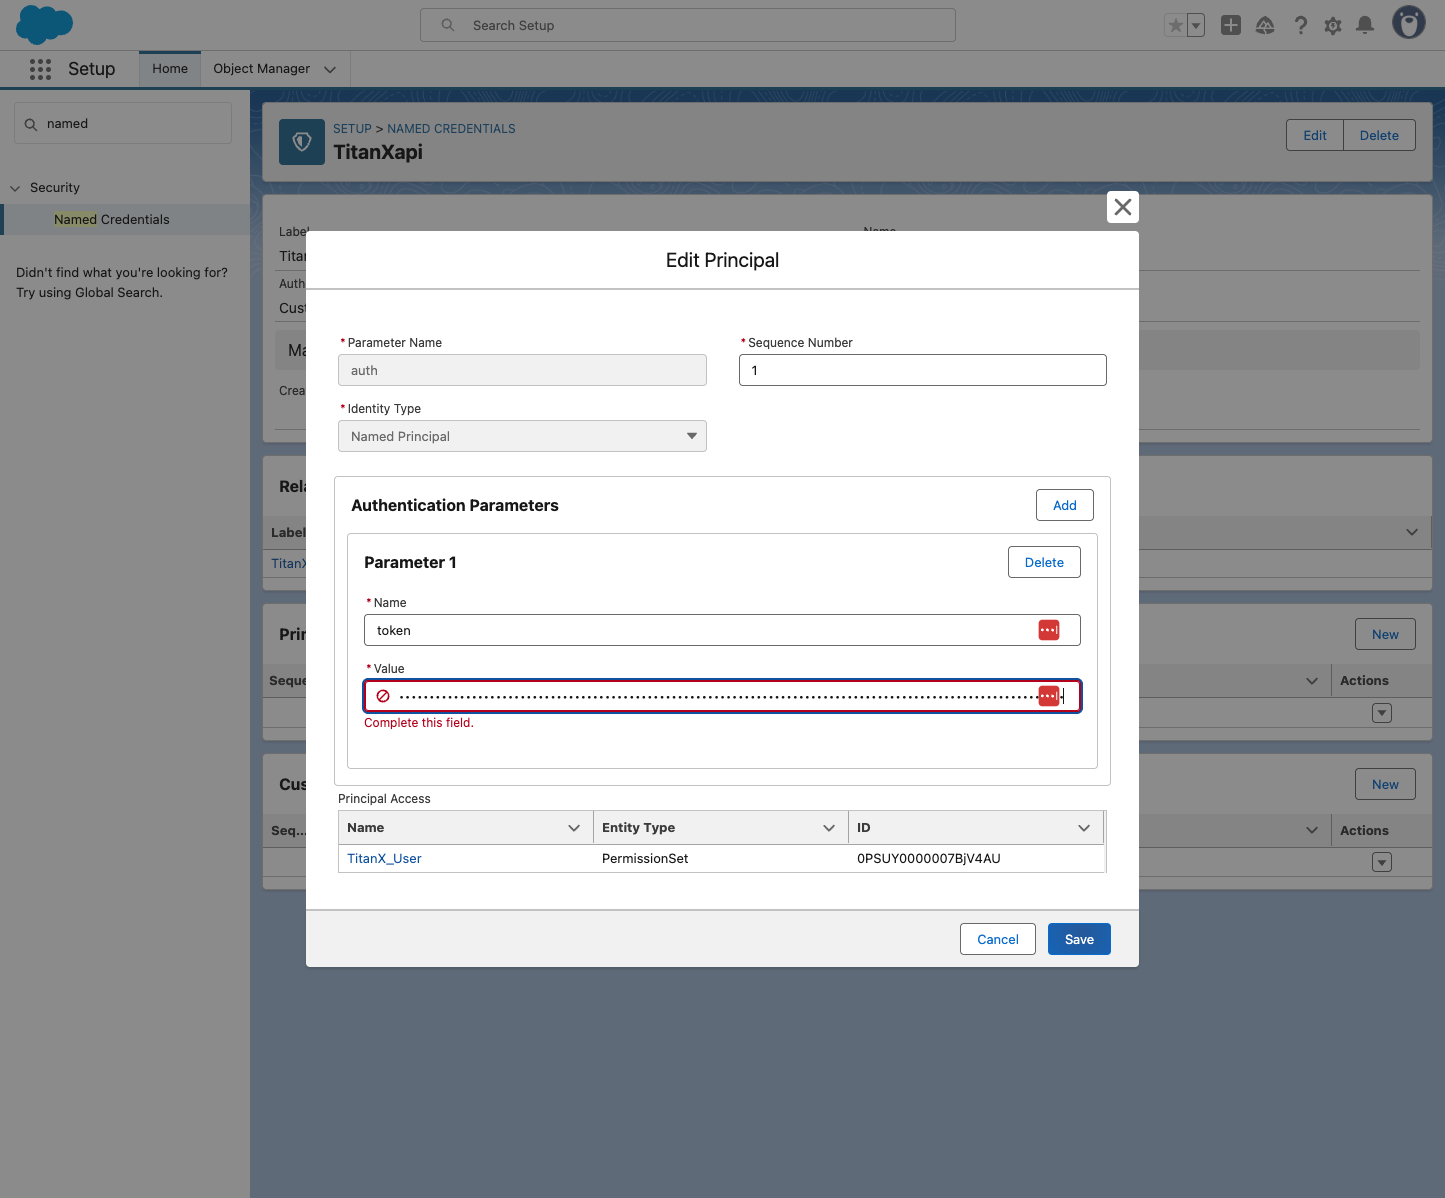Screen dimensions: 1445x1198
Task: Open the Help question mark icon
Action: 1300,25
